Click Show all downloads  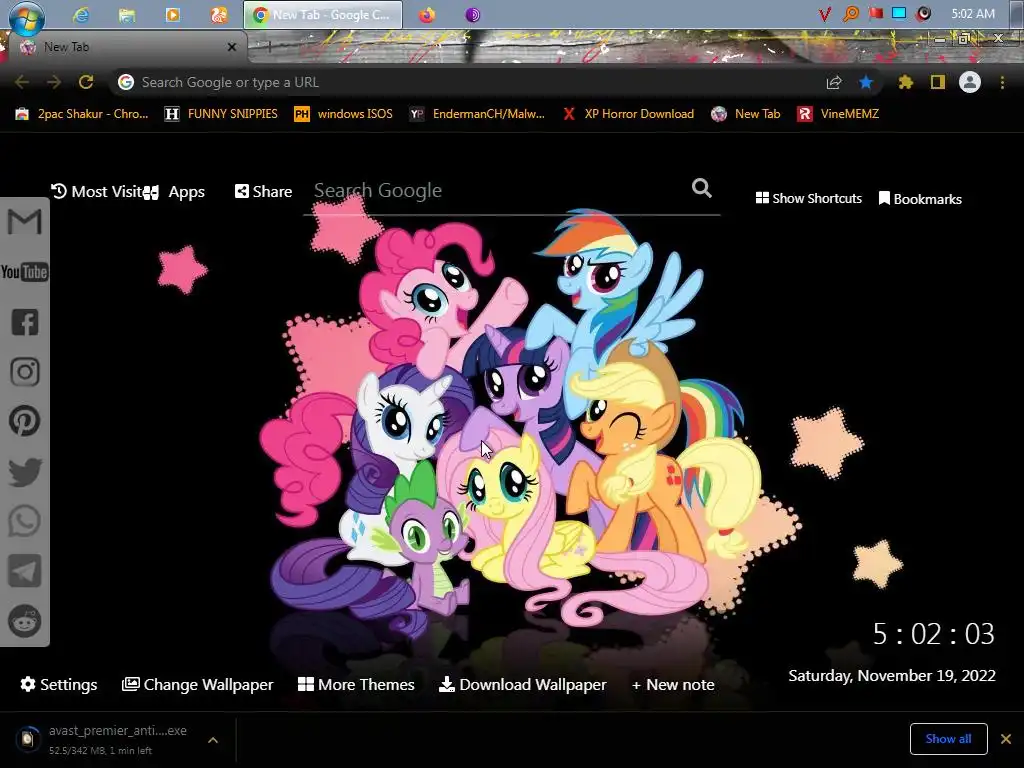tap(948, 739)
